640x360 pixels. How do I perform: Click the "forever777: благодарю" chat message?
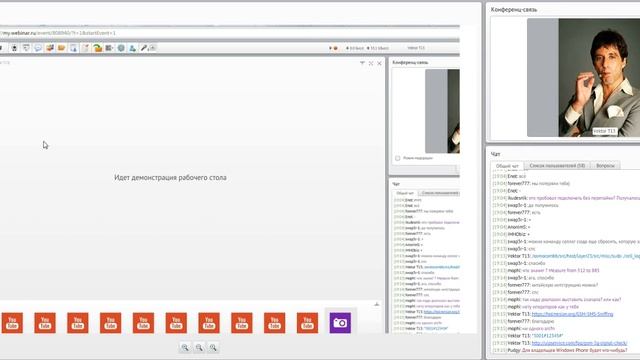coord(523,321)
